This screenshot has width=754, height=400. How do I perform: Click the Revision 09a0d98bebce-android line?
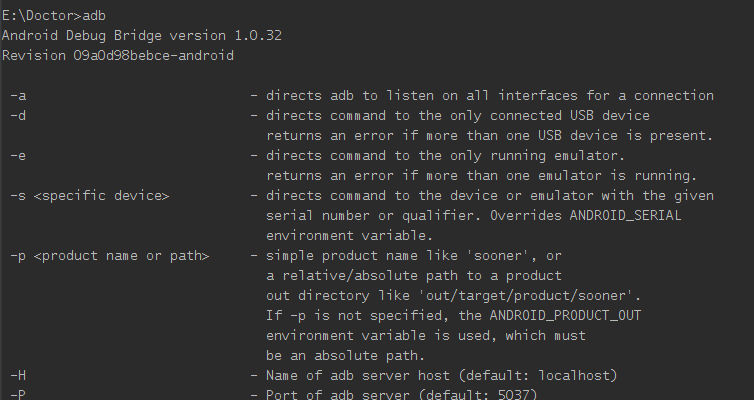coord(118,55)
